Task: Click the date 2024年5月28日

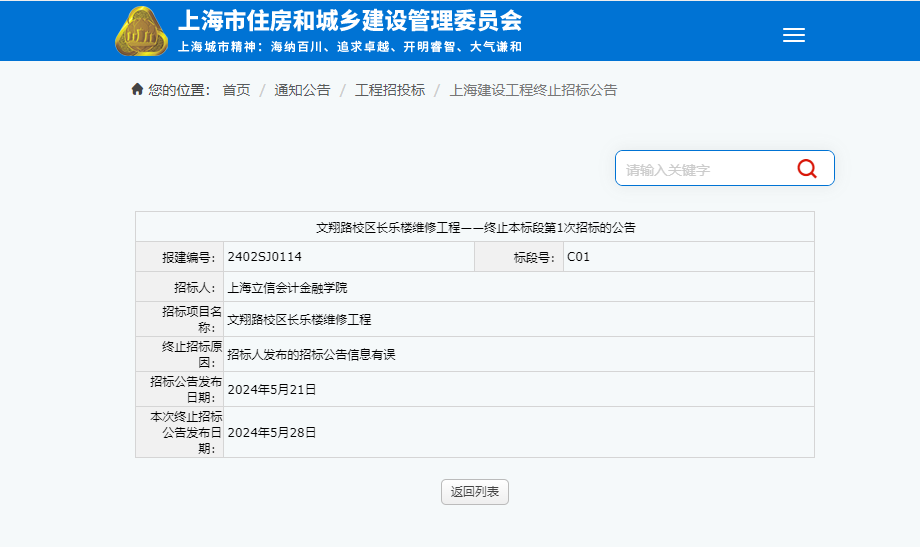Action: (271, 433)
